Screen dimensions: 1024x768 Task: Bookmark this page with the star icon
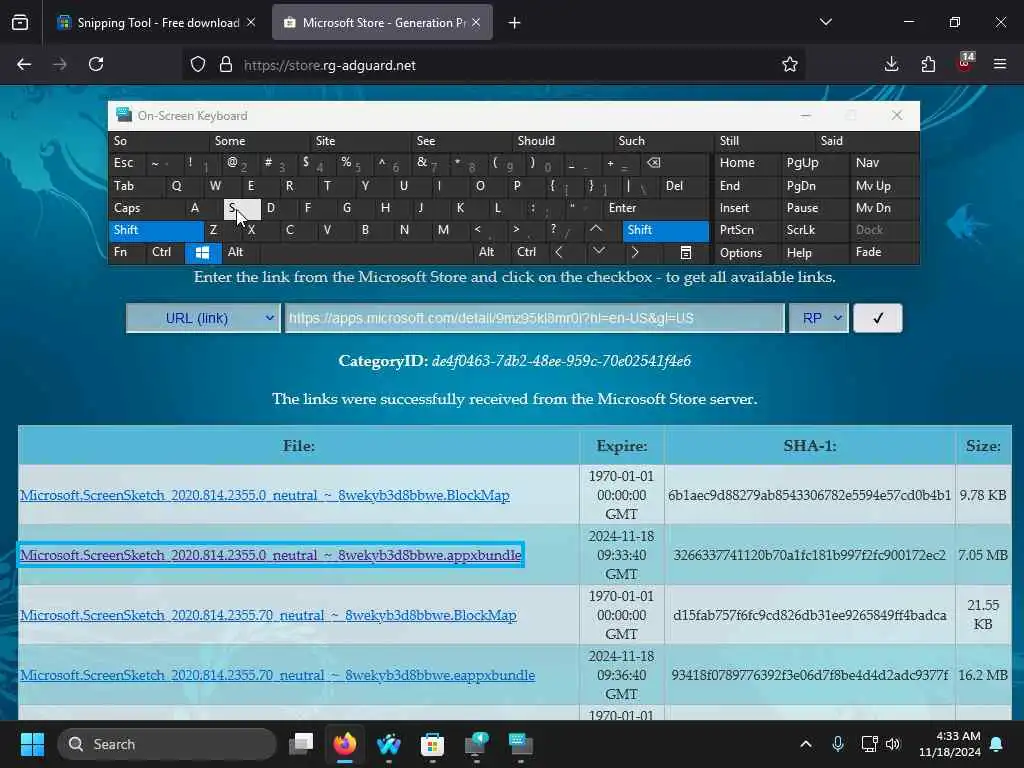click(790, 65)
